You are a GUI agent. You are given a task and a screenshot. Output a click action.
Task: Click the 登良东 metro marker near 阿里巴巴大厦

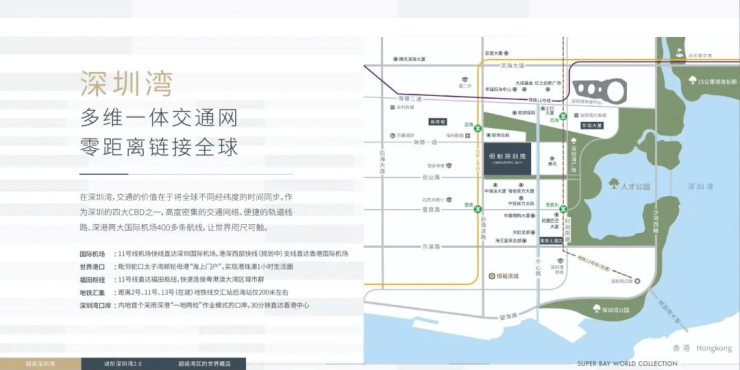coord(563,209)
